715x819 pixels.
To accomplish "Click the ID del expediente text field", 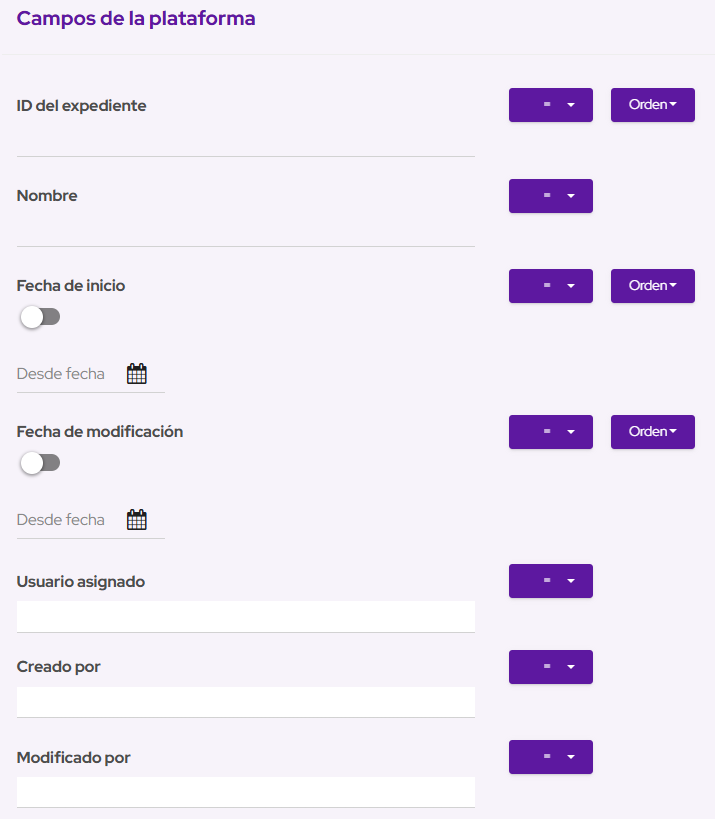I will [x=245, y=141].
